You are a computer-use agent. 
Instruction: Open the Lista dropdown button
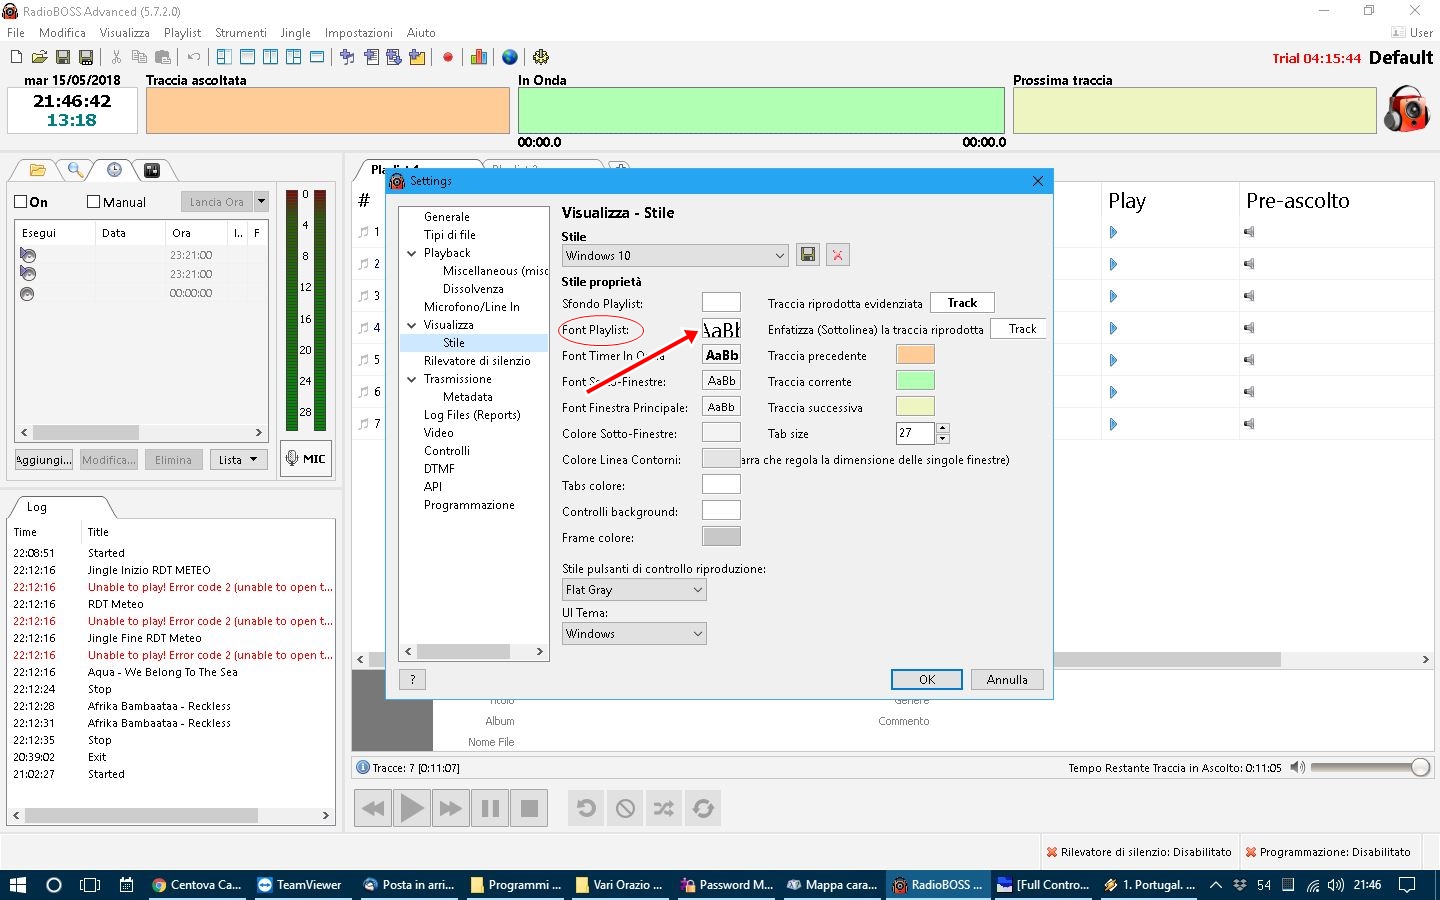point(238,460)
